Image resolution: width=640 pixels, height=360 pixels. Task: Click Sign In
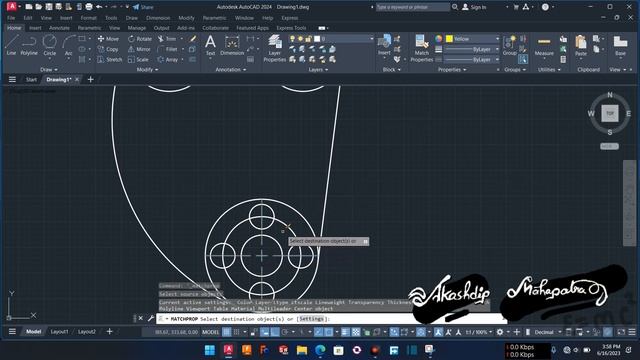coord(474,7)
